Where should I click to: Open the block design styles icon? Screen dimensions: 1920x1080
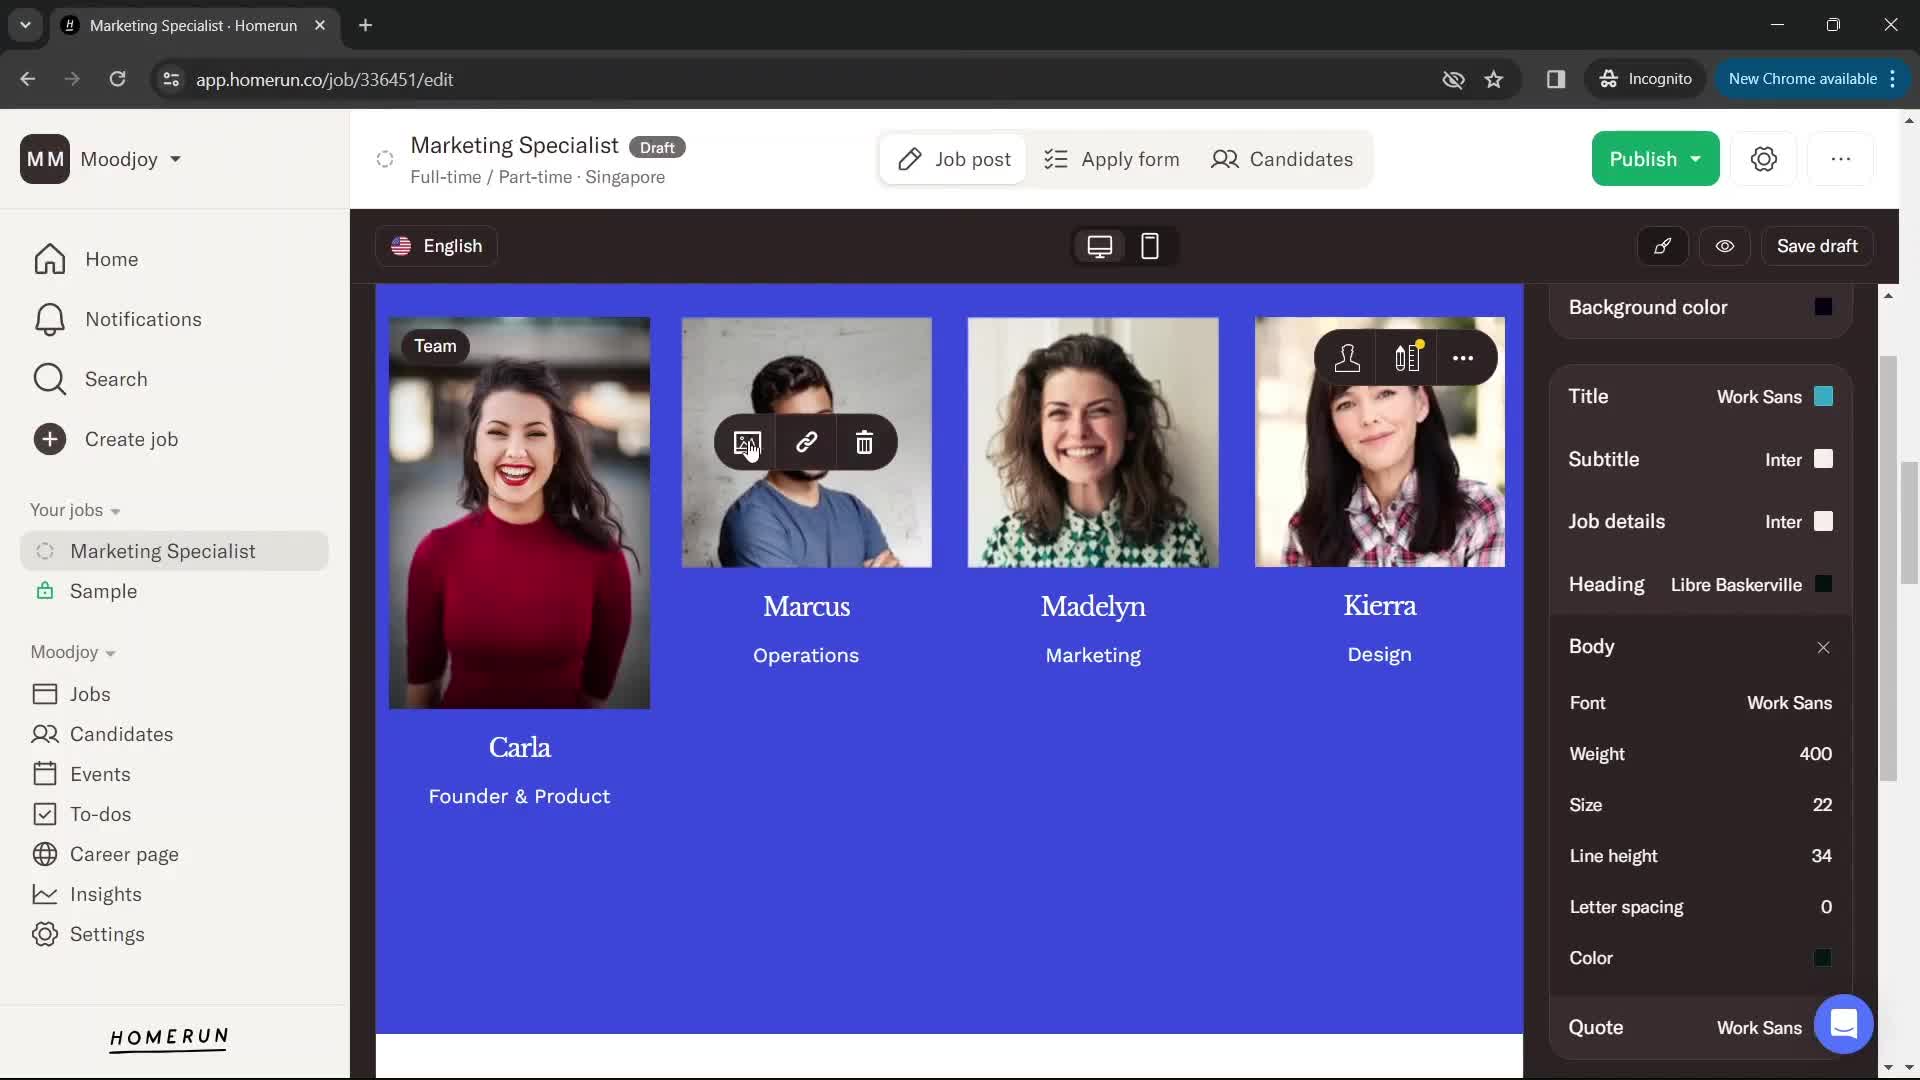(x=1407, y=358)
